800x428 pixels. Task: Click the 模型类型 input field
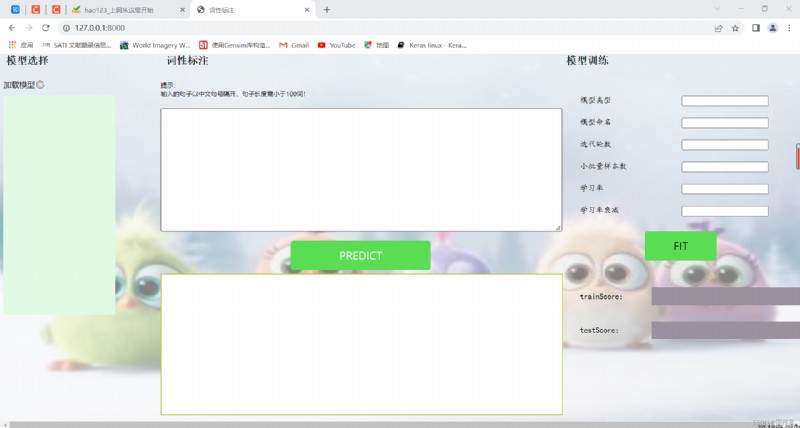[725, 101]
